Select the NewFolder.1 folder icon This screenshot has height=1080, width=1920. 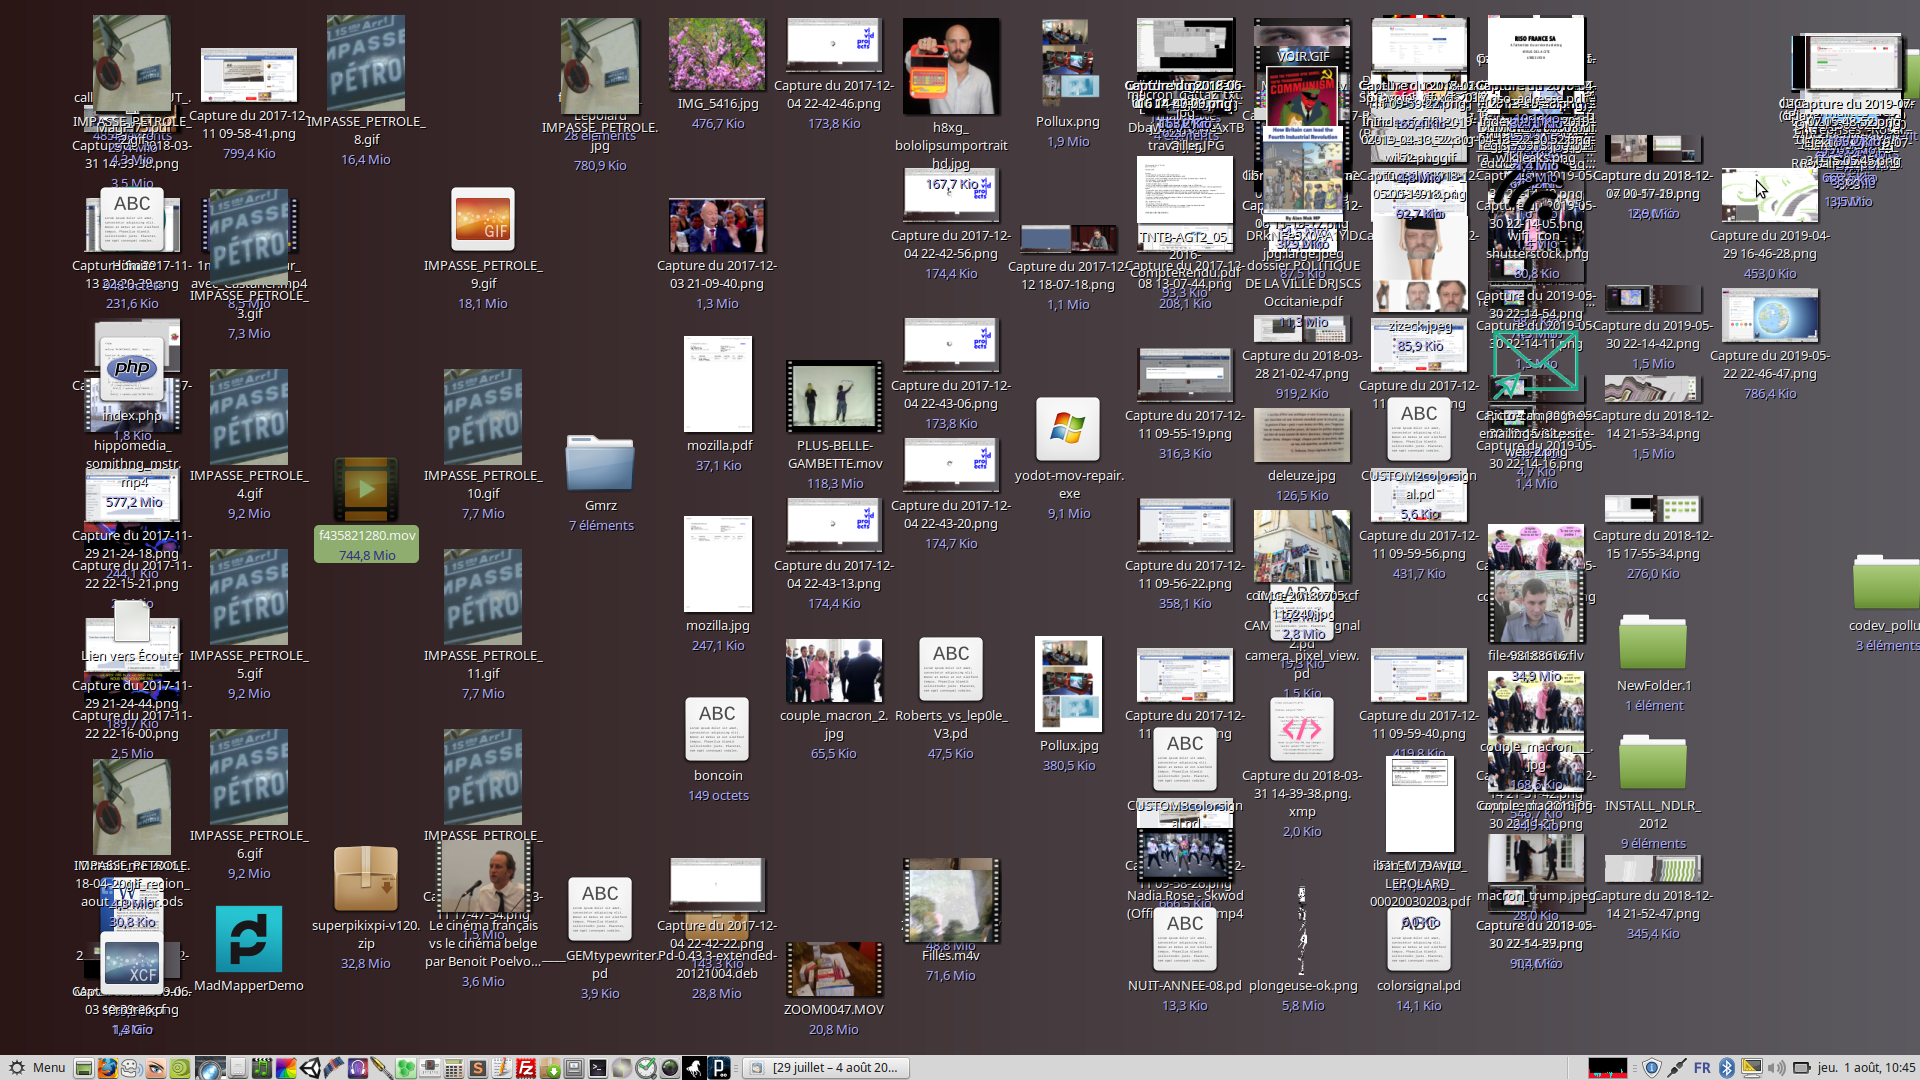click(1652, 644)
